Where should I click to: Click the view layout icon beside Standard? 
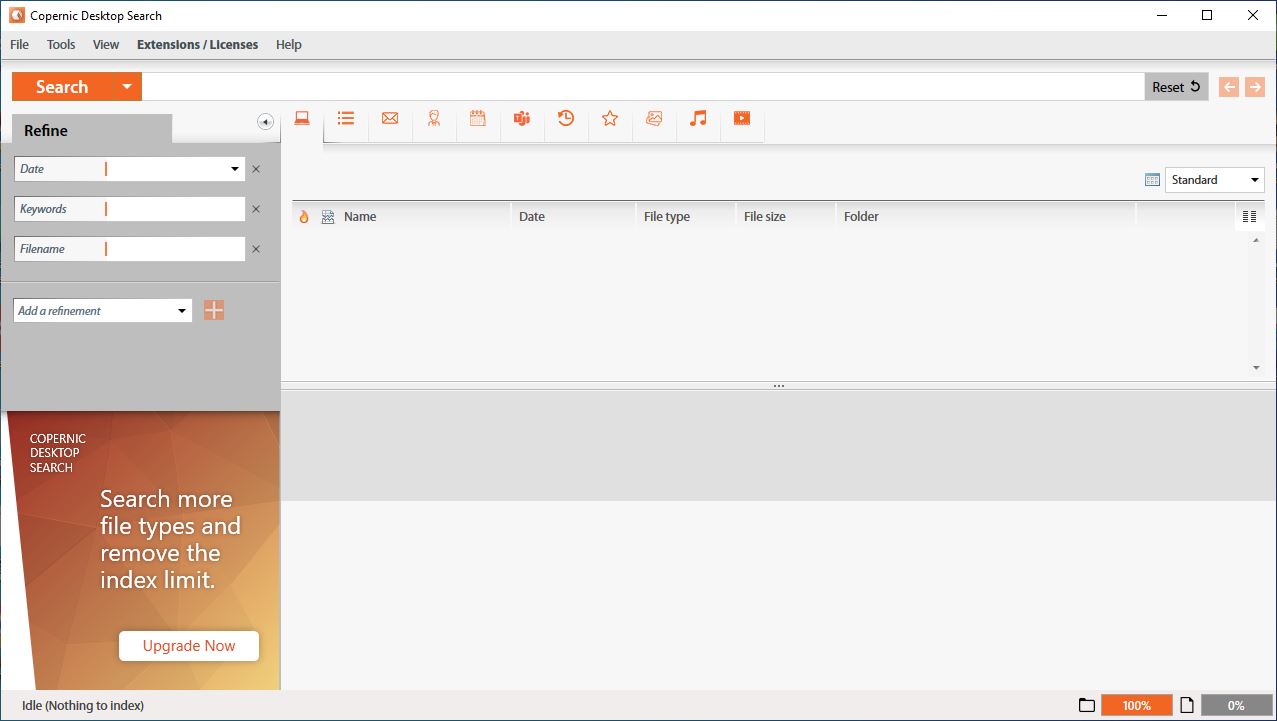click(1152, 180)
